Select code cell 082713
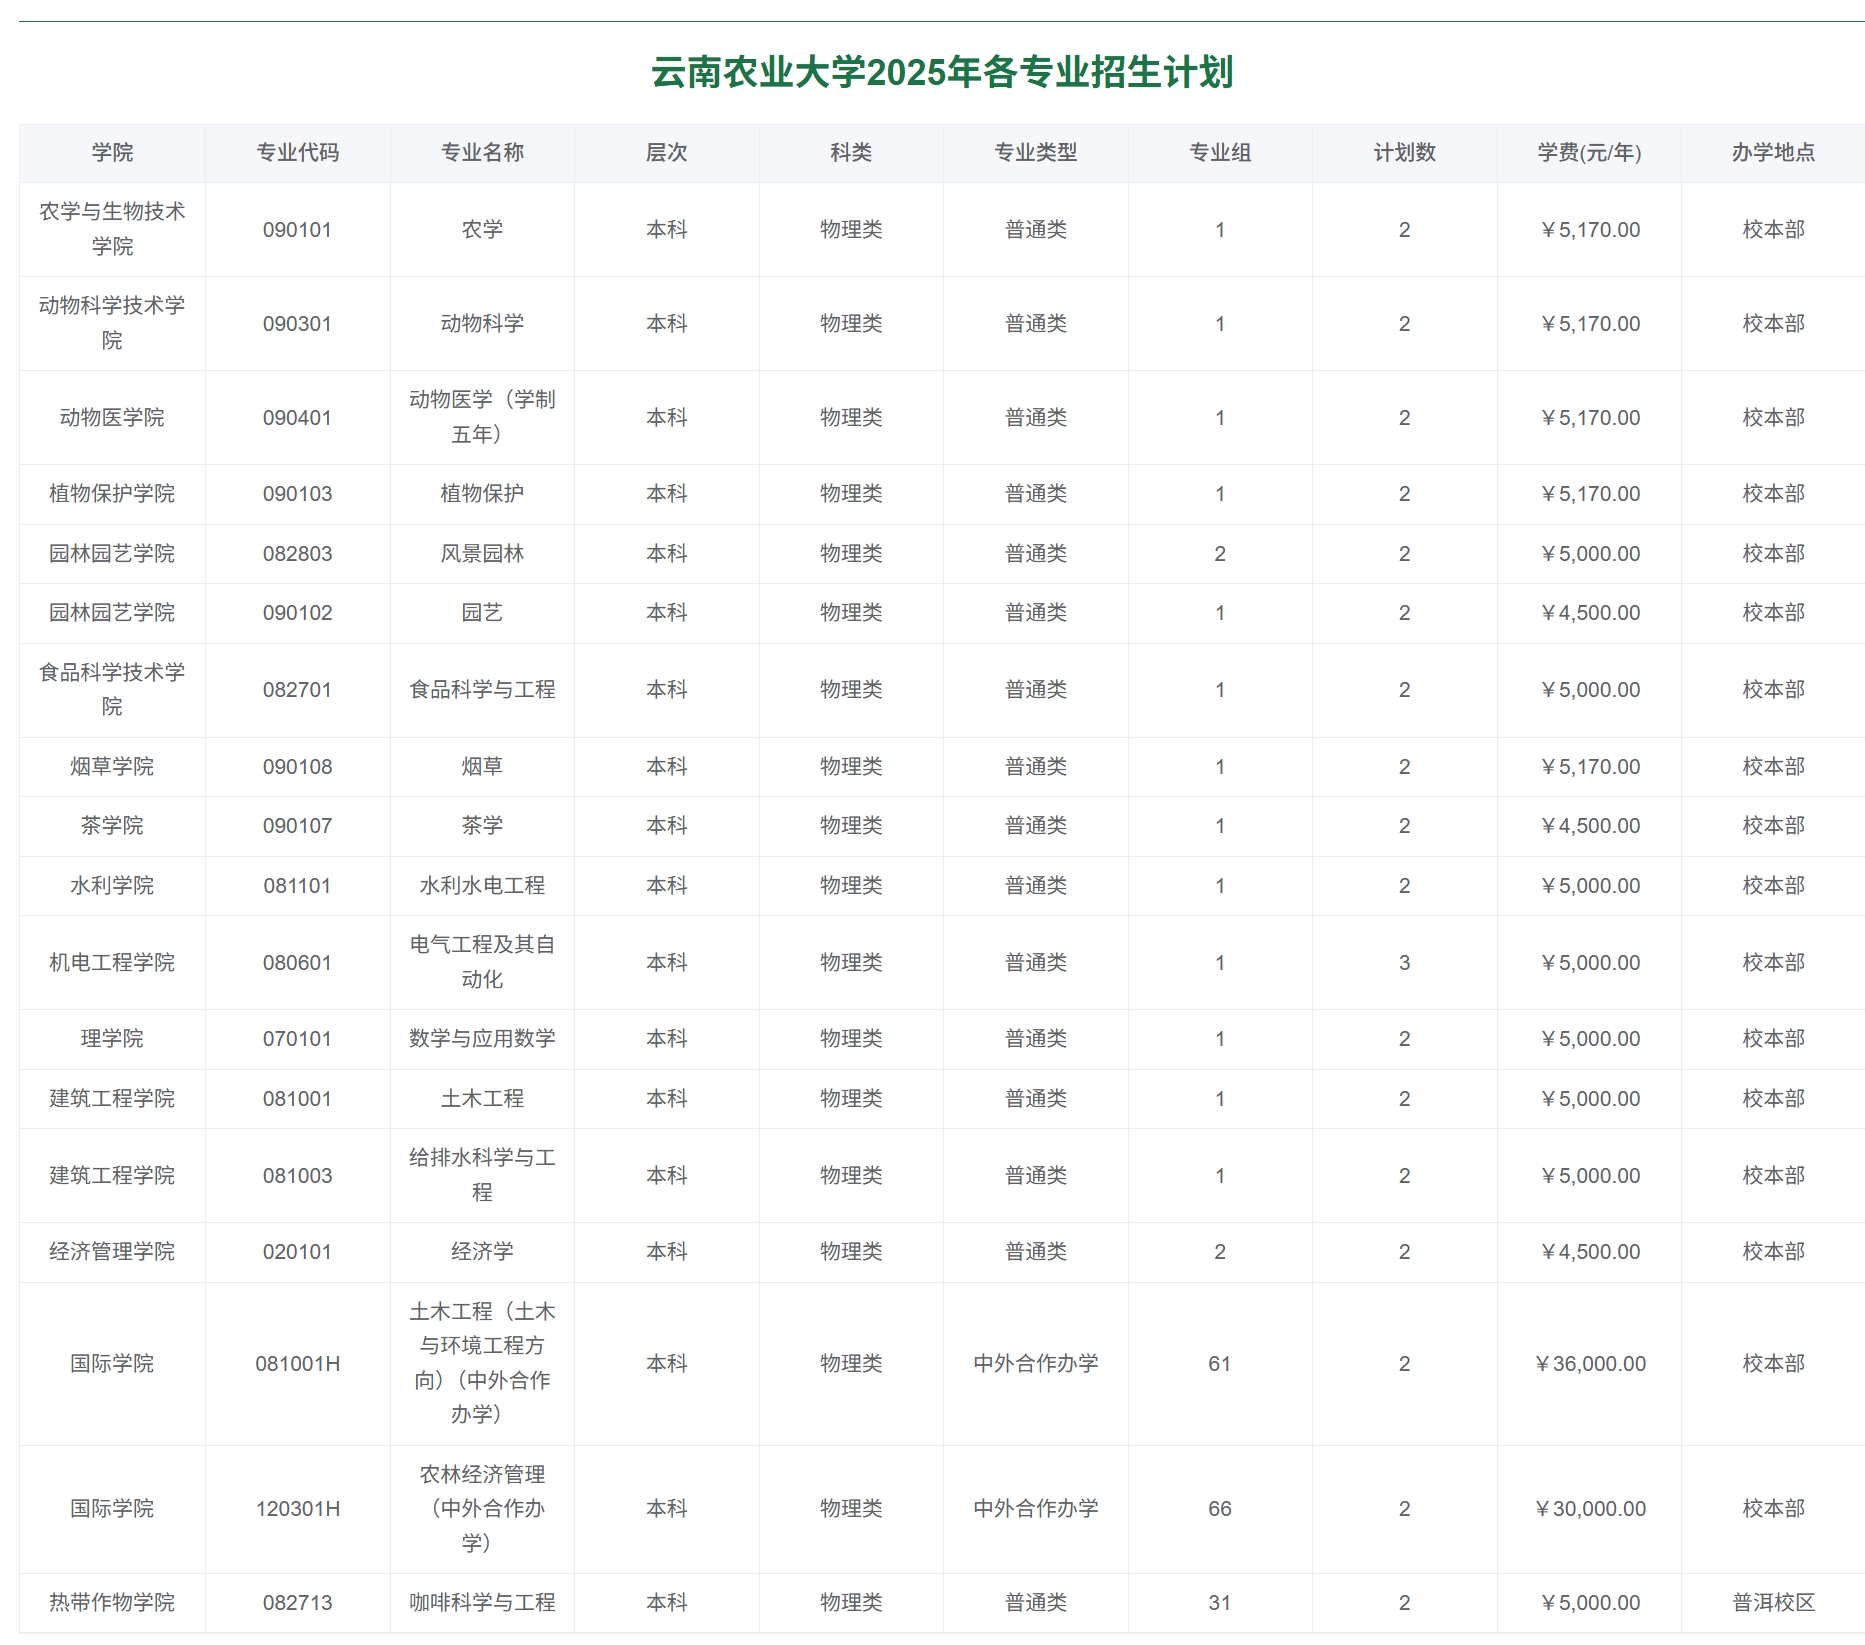 [x=297, y=1603]
